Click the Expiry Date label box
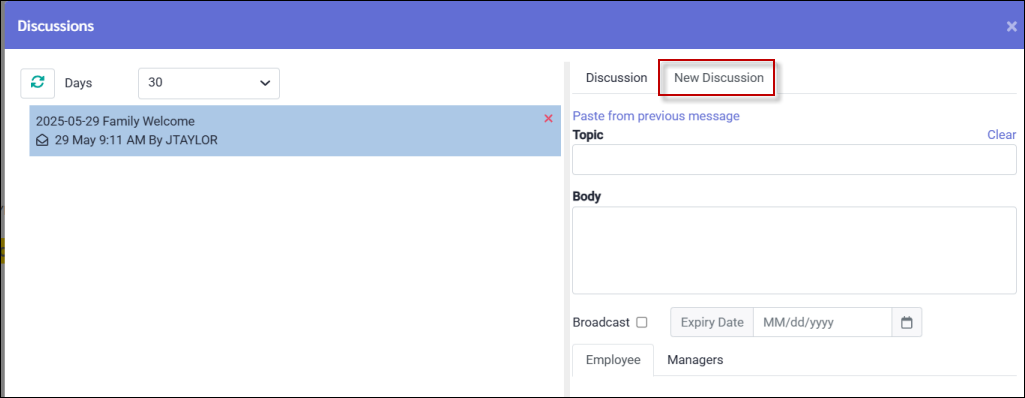This screenshot has width=1025, height=398. 712,322
